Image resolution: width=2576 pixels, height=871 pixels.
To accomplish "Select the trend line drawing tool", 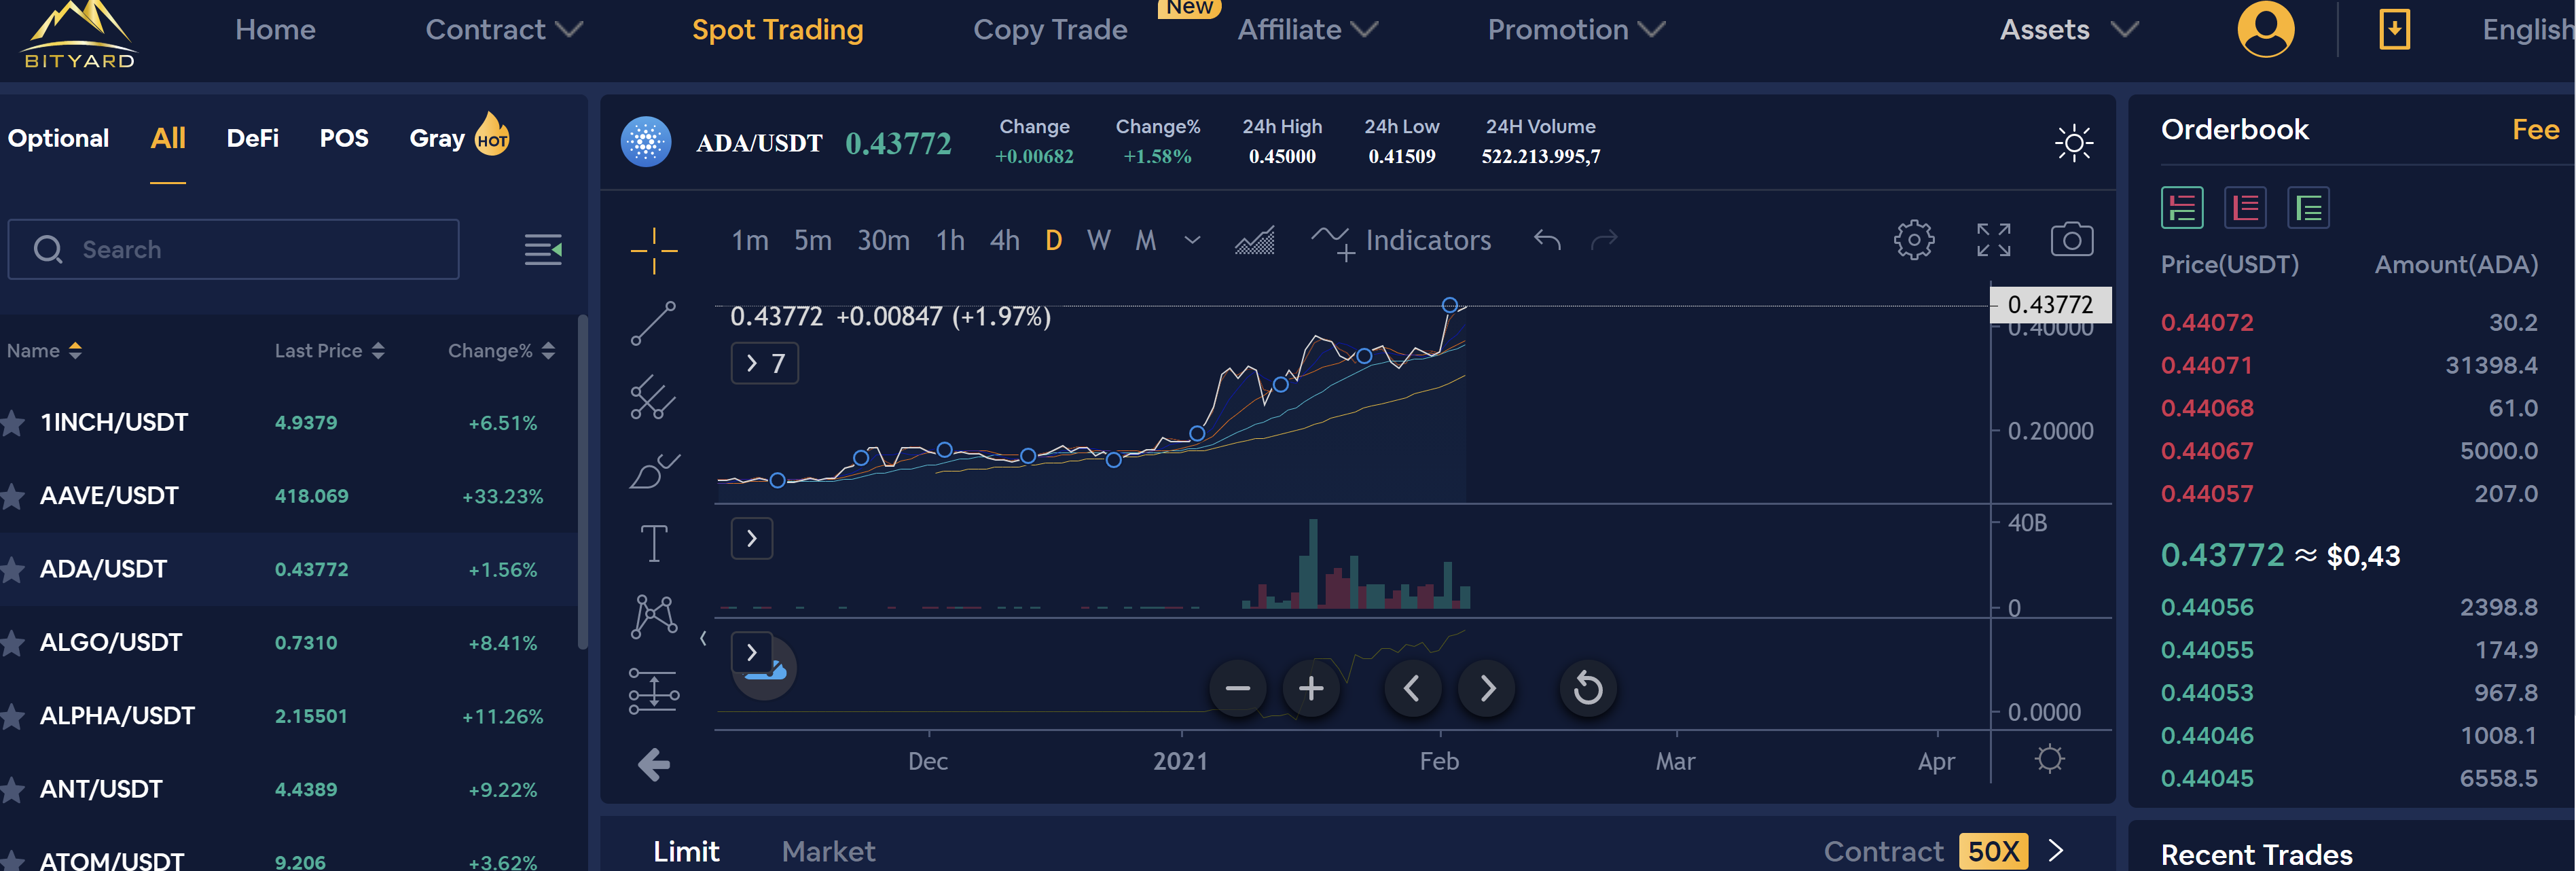I will pyautogui.click(x=653, y=323).
